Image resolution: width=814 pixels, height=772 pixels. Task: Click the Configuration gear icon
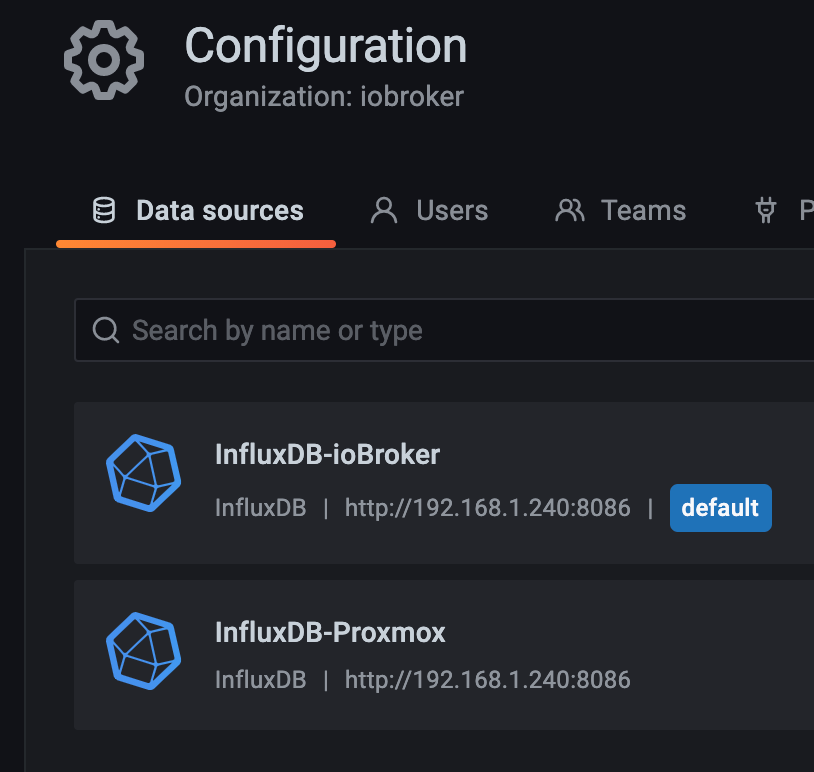pyautogui.click(x=104, y=60)
